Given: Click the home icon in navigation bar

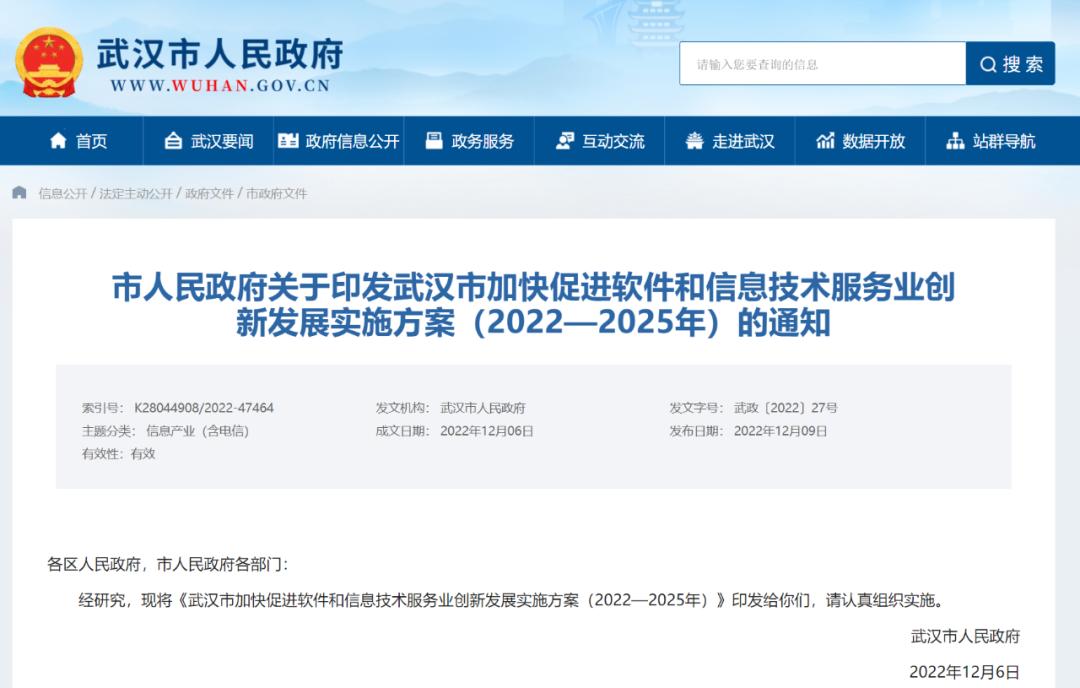Looking at the screenshot, I should [x=59, y=141].
